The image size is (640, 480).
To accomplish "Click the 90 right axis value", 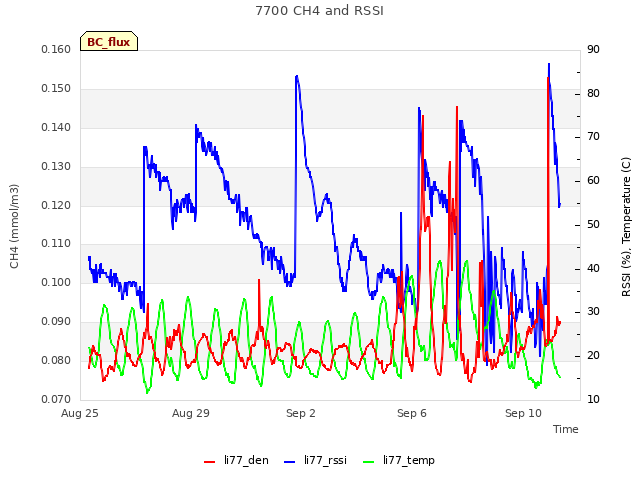I will pos(593,49).
